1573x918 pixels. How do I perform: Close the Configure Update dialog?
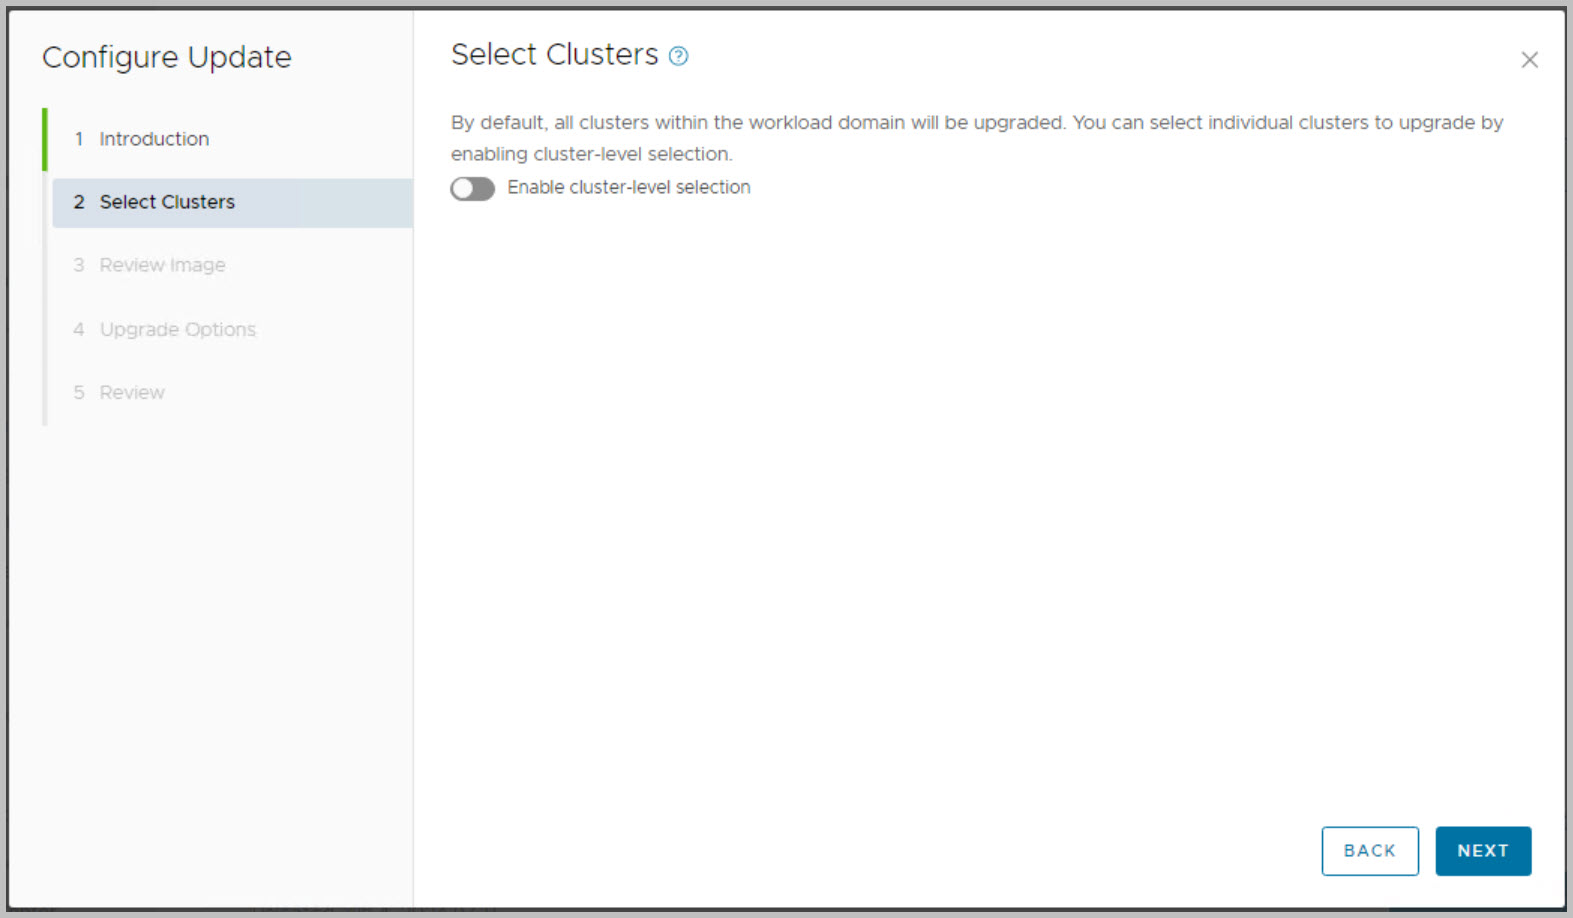click(1529, 60)
